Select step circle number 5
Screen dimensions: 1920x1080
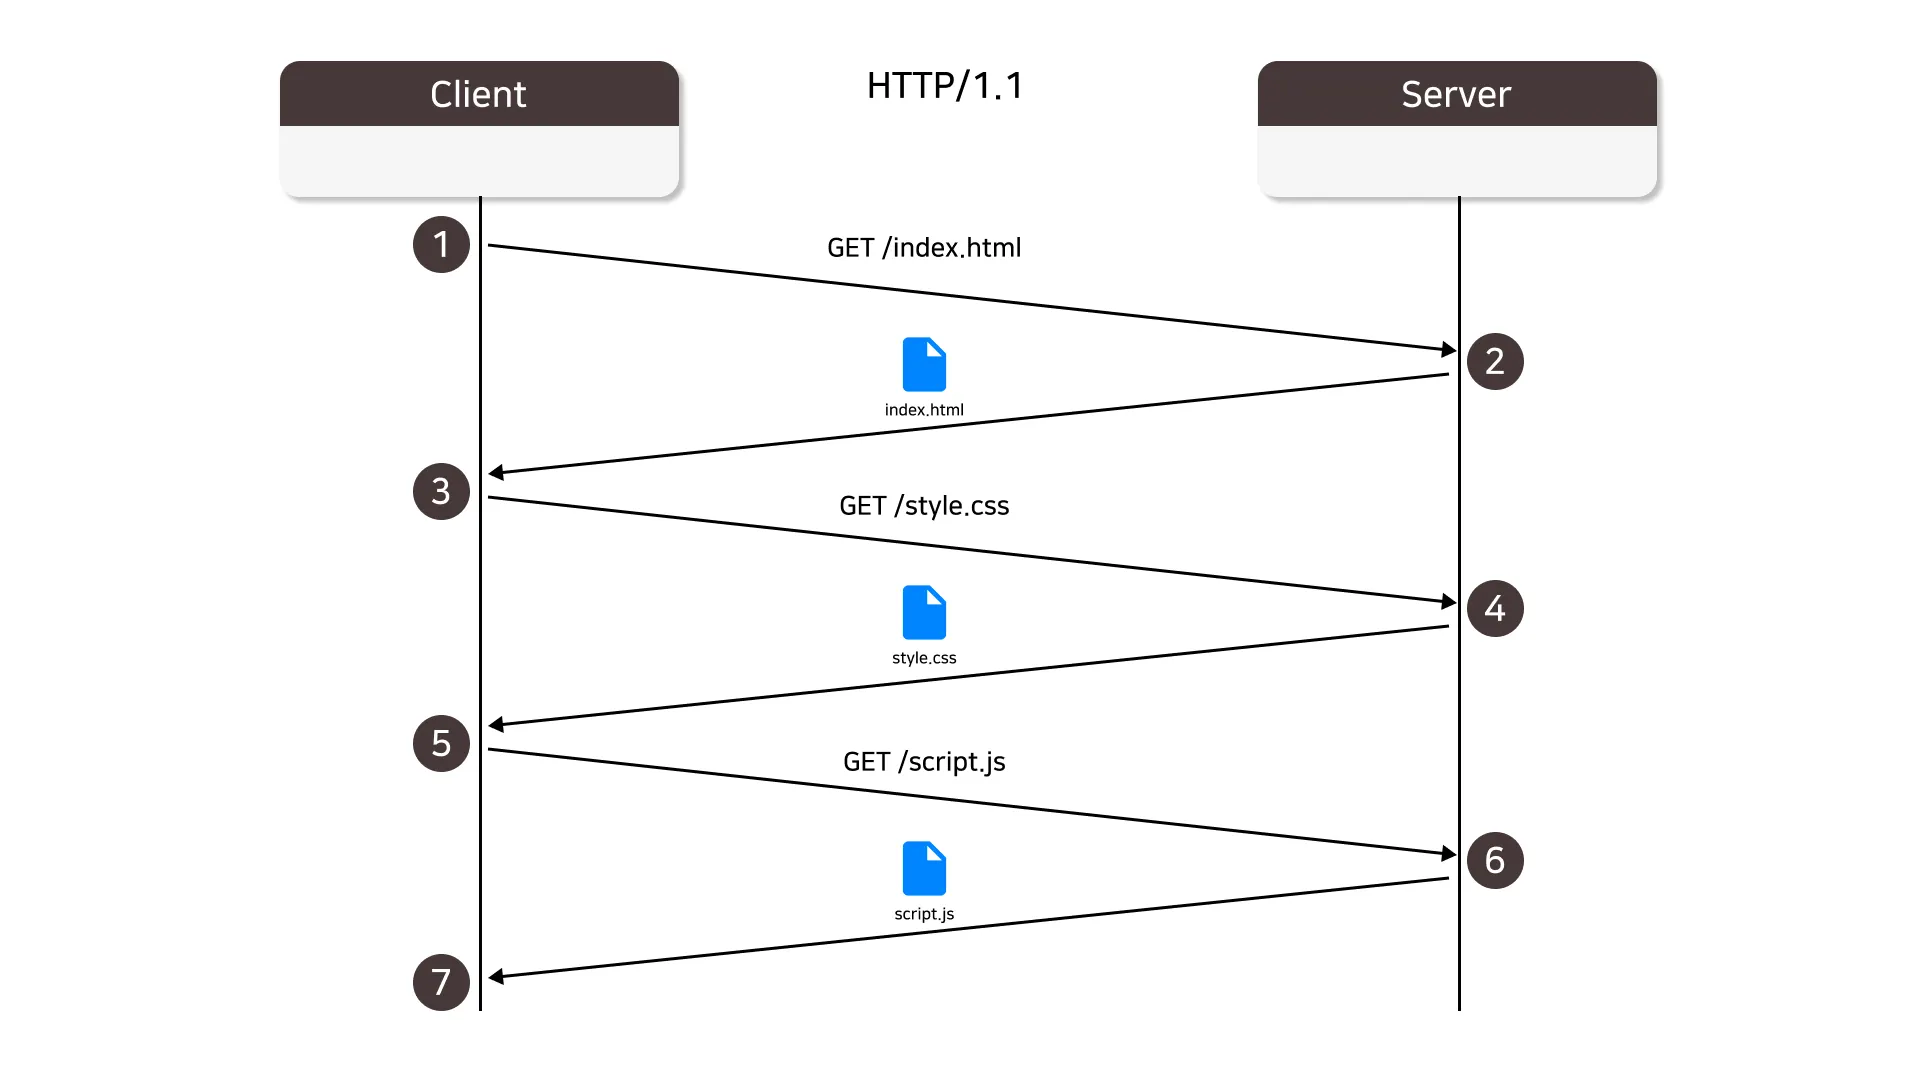pyautogui.click(x=441, y=743)
